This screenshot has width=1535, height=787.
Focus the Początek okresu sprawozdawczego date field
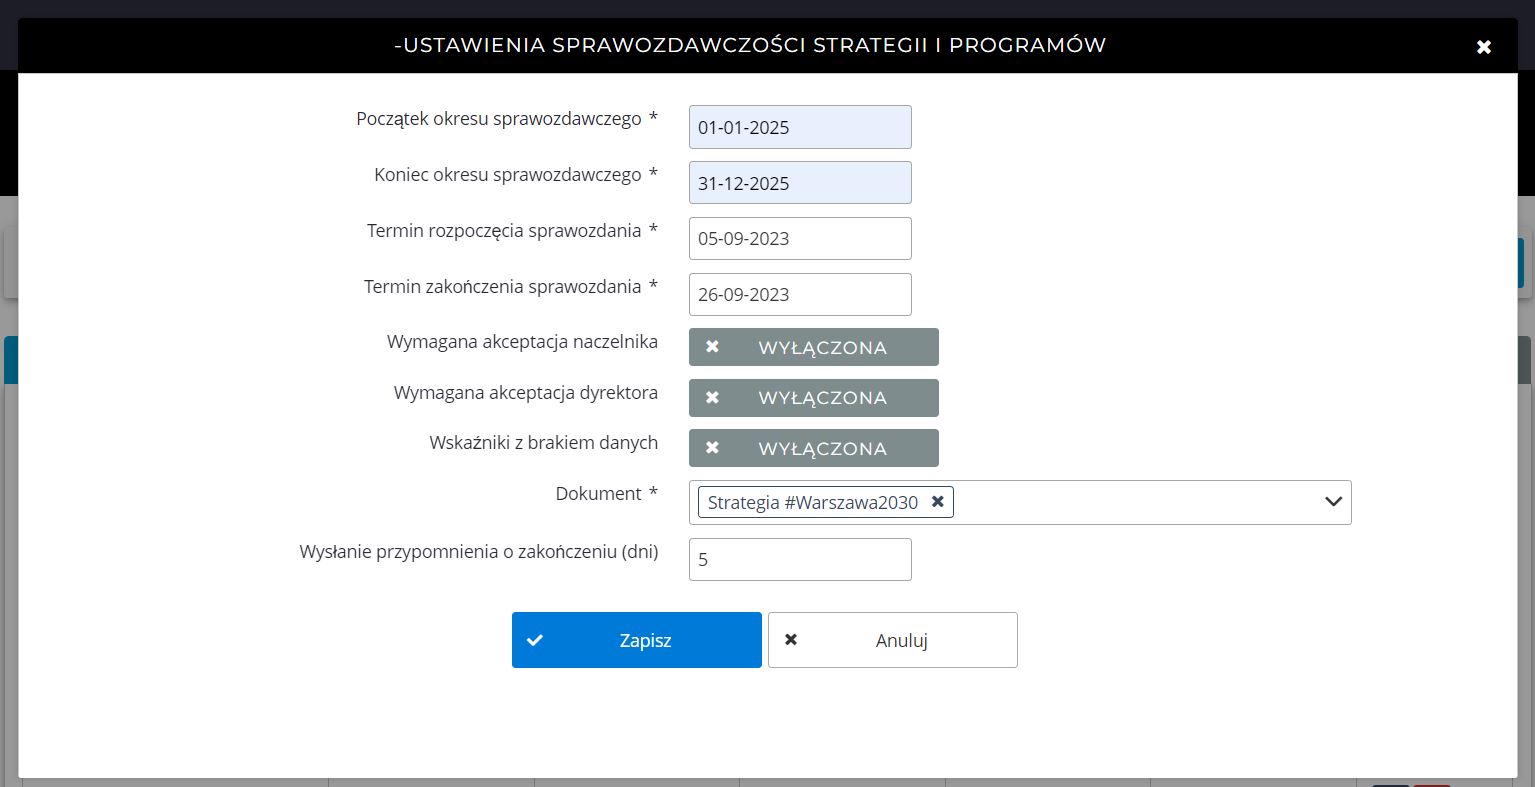[800, 127]
